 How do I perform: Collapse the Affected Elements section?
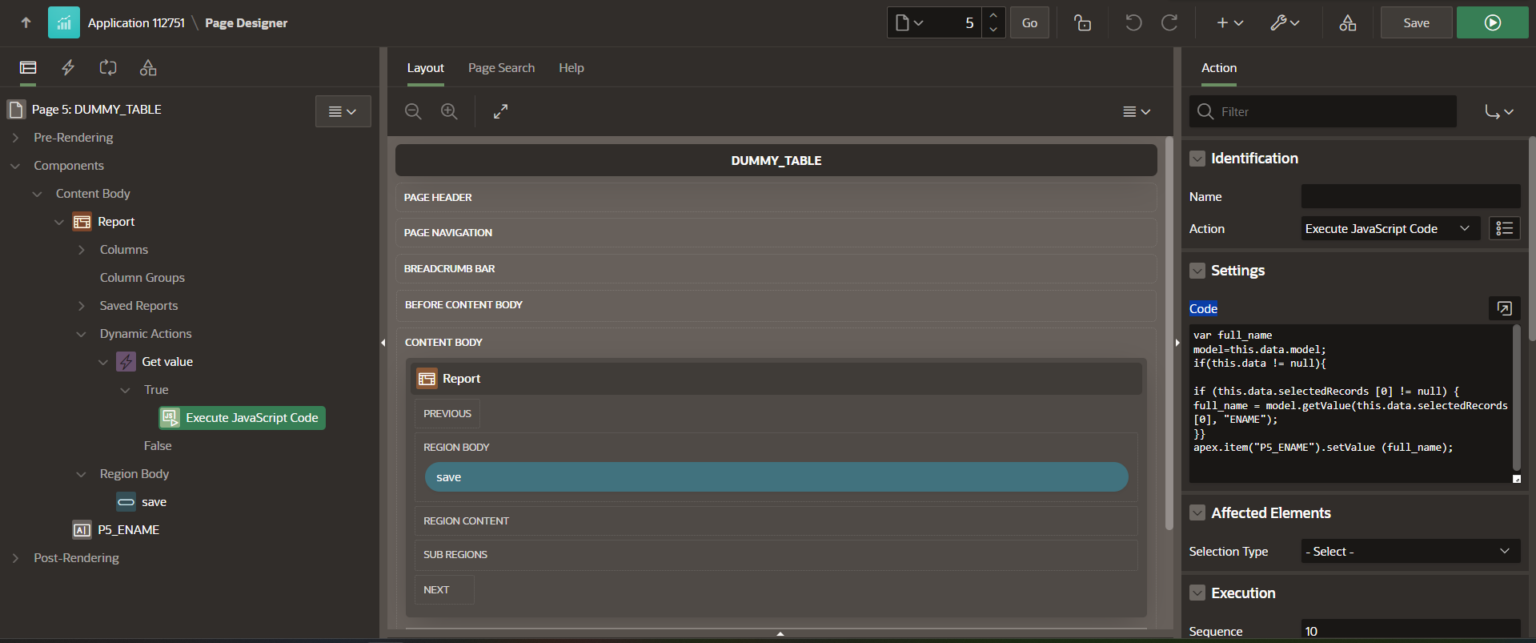[x=1197, y=513]
